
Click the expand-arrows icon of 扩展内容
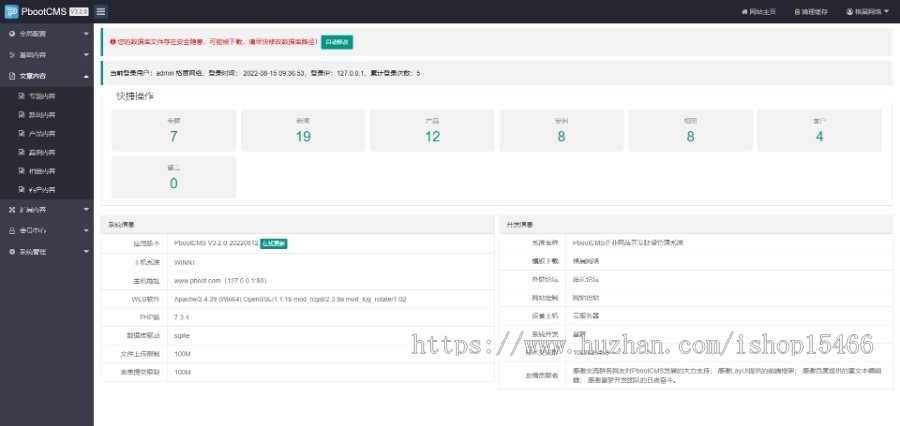pyautogui.click(x=12, y=210)
